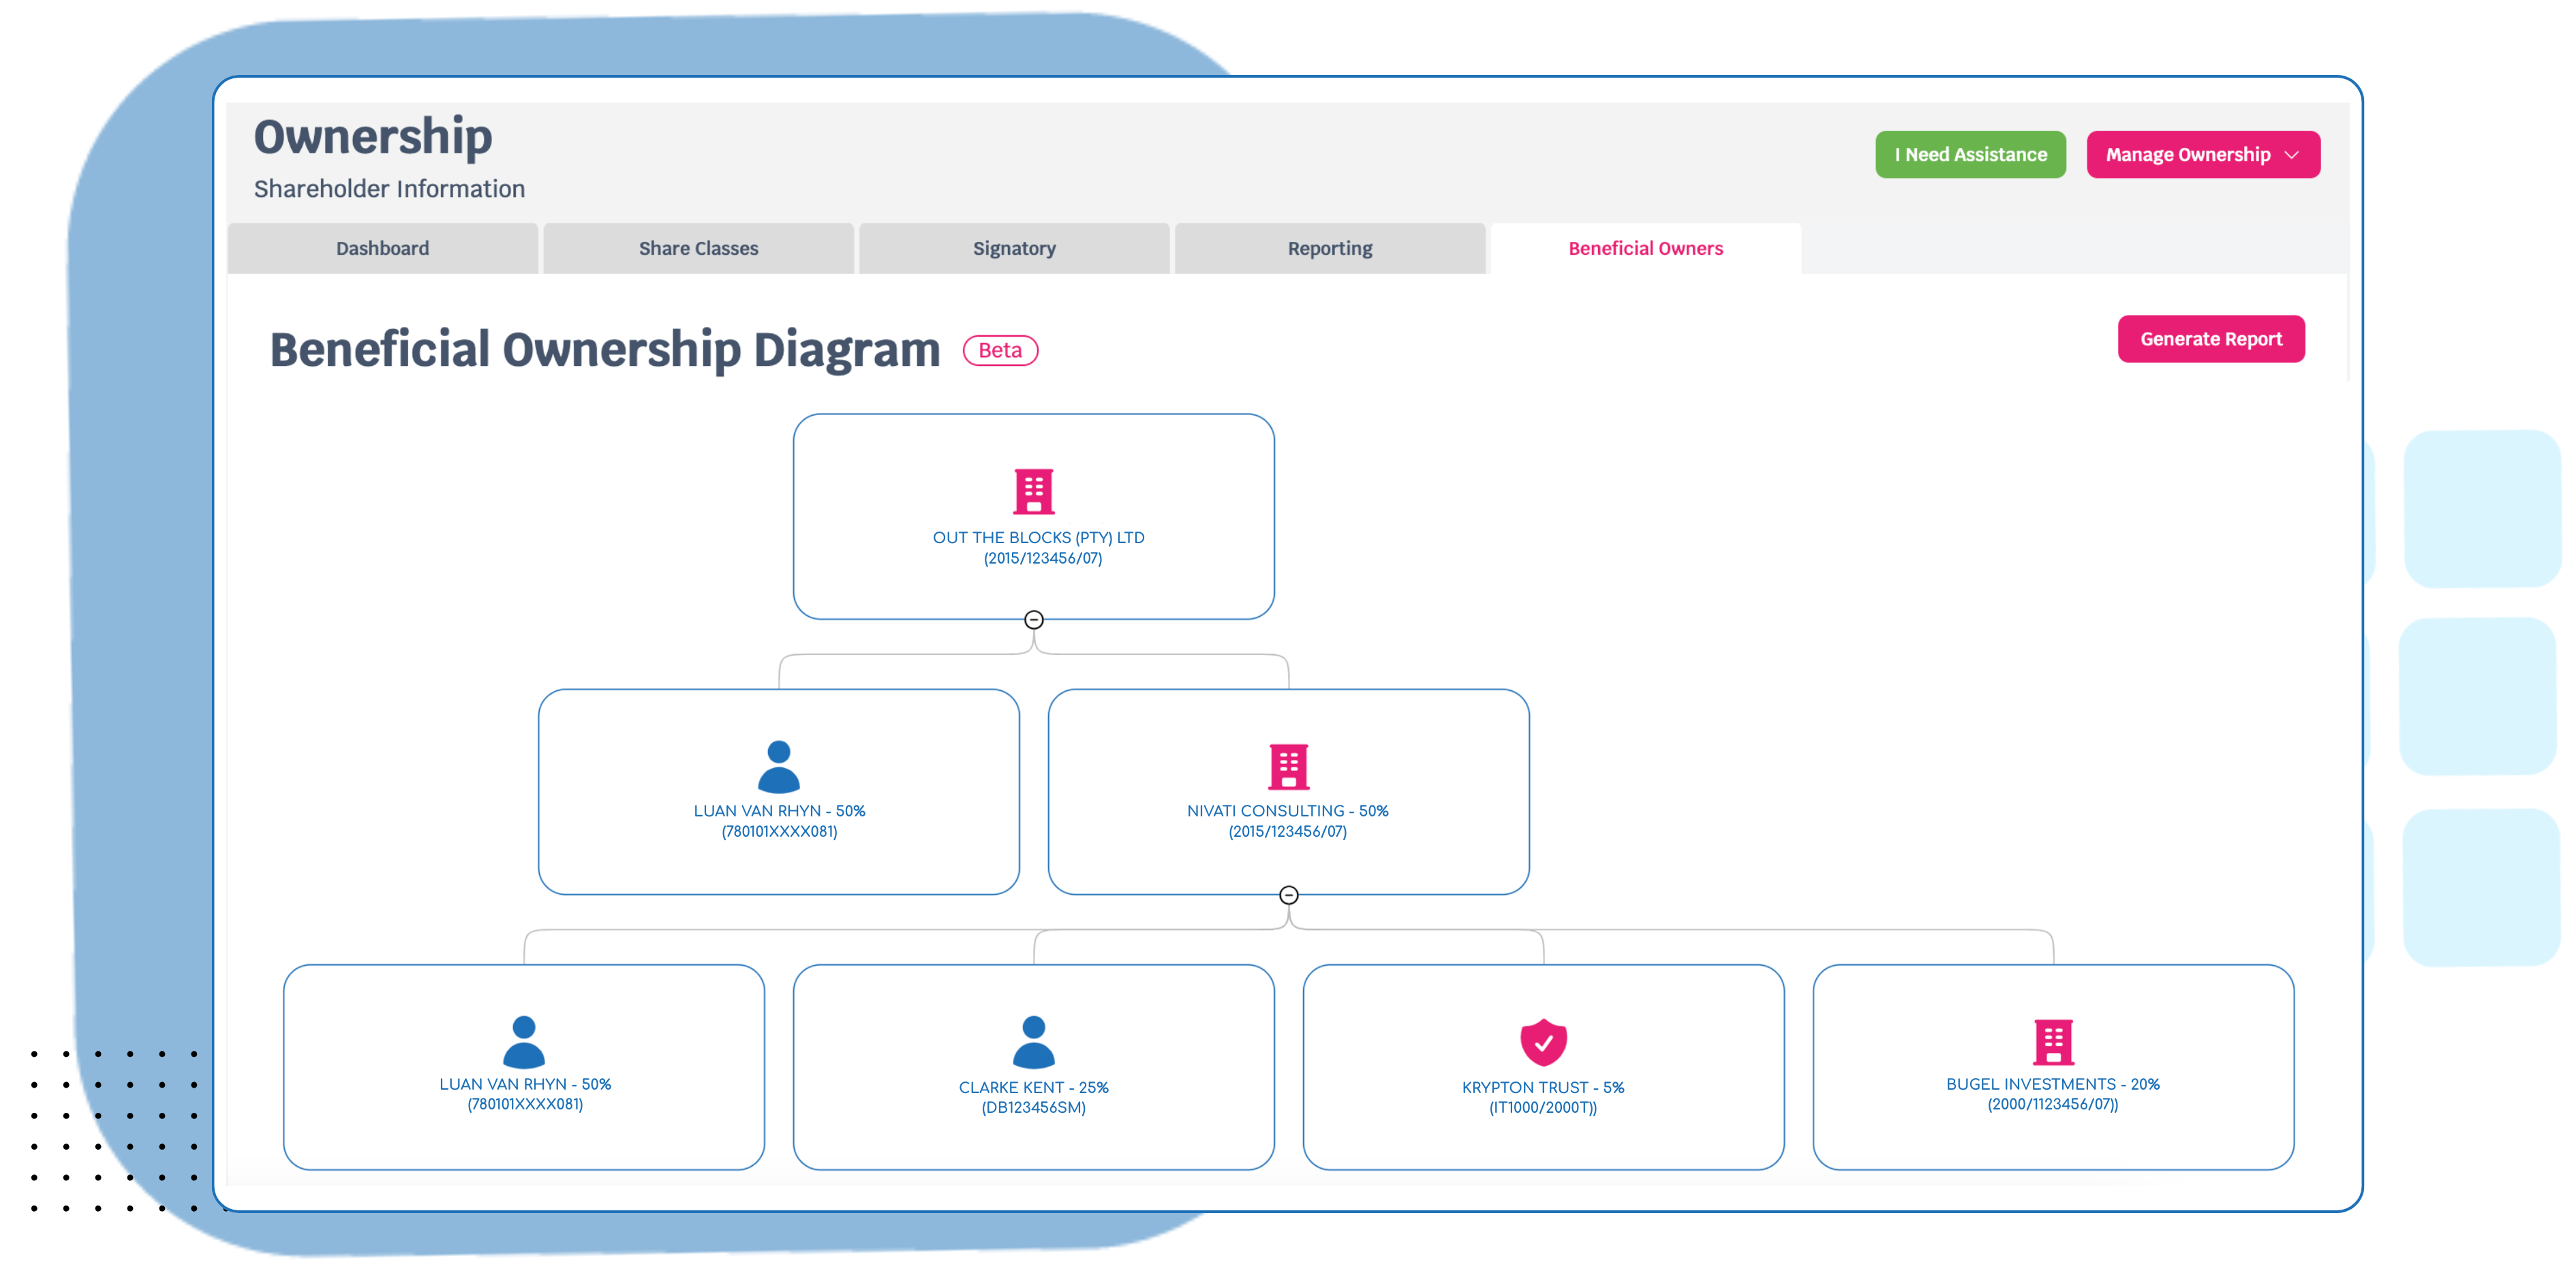The image size is (2576, 1288).
Task: Click the Manage Ownership chevron arrow
Action: point(2291,155)
